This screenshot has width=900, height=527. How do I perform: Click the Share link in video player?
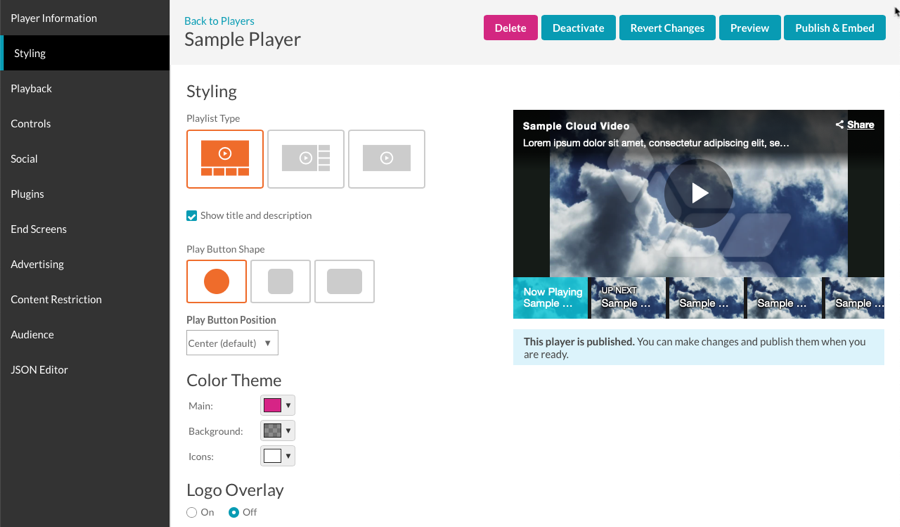[x=860, y=125]
